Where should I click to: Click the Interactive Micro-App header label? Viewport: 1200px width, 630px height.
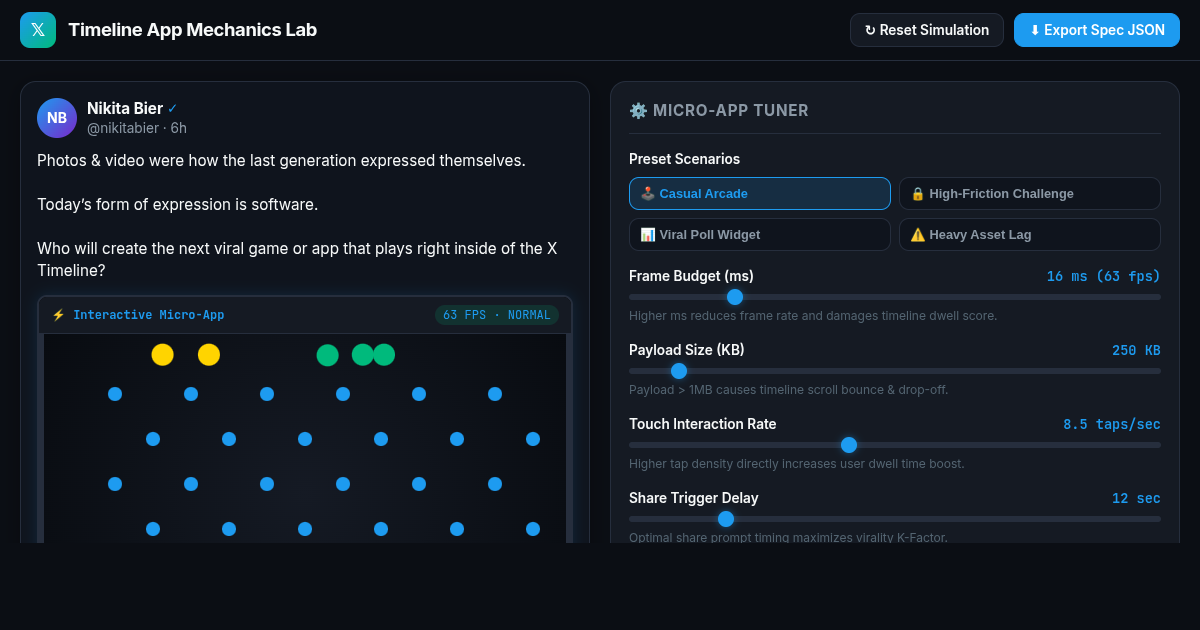148,315
